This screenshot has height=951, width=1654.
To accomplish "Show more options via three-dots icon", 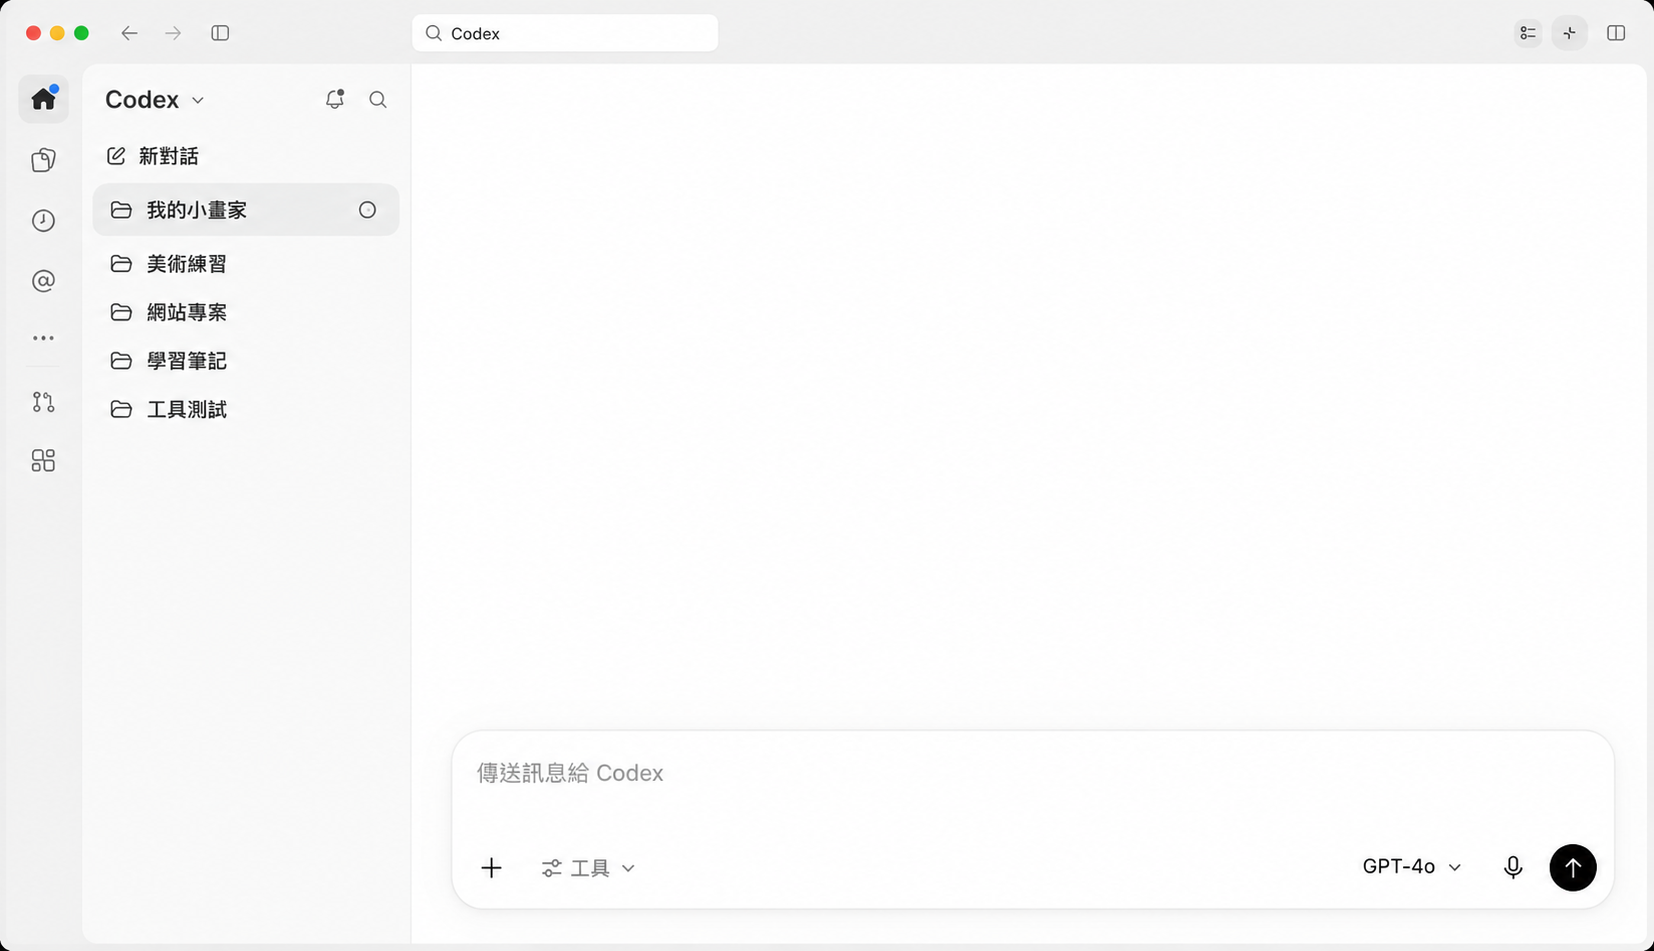I will click(43, 338).
